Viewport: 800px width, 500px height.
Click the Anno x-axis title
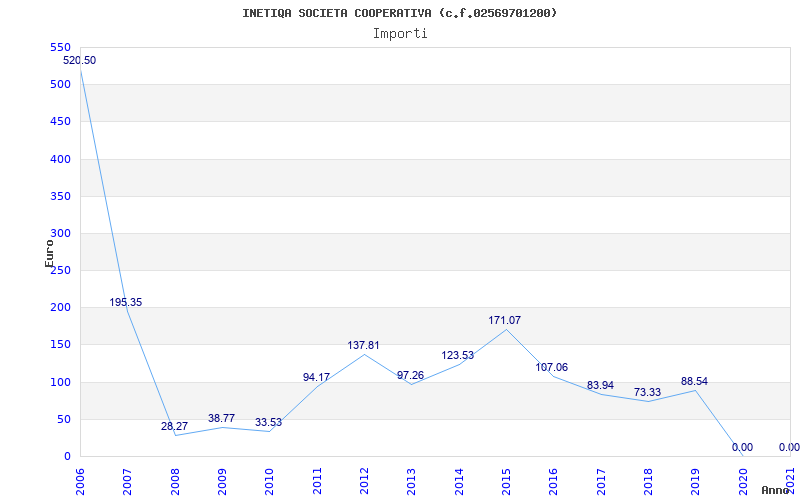pos(775,490)
